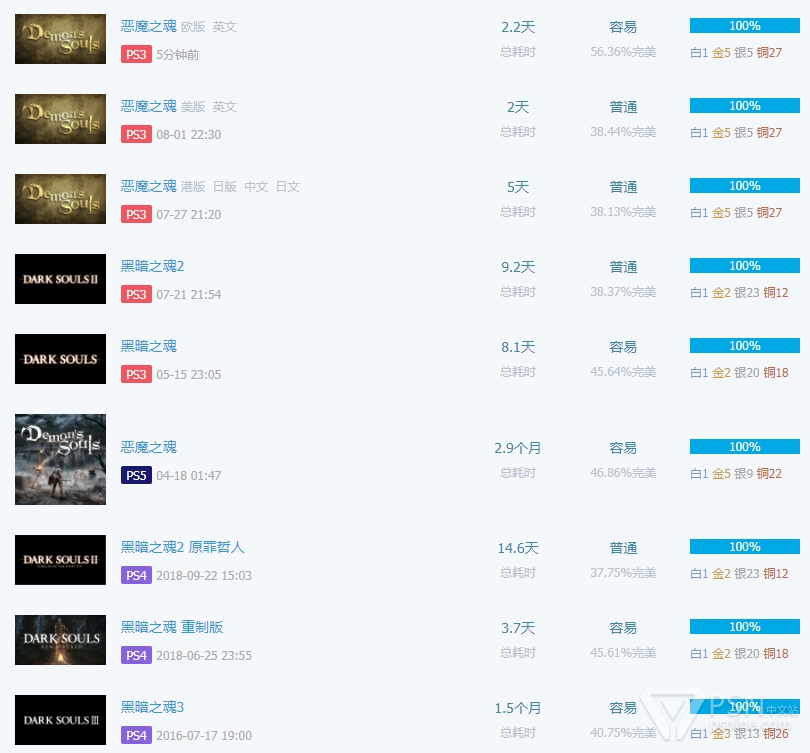The width and height of the screenshot is (810, 753).
Task: Open the 恶魔之魂 title link tagged 美版
Action: pyautogui.click(x=149, y=106)
